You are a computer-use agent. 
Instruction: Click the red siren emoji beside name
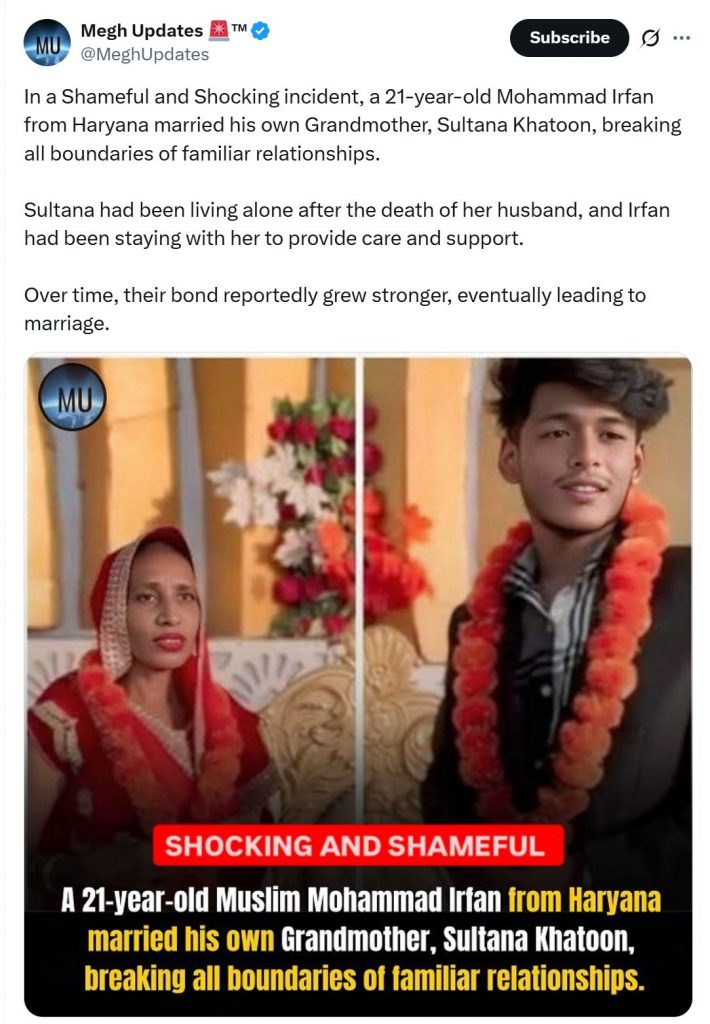(218, 30)
